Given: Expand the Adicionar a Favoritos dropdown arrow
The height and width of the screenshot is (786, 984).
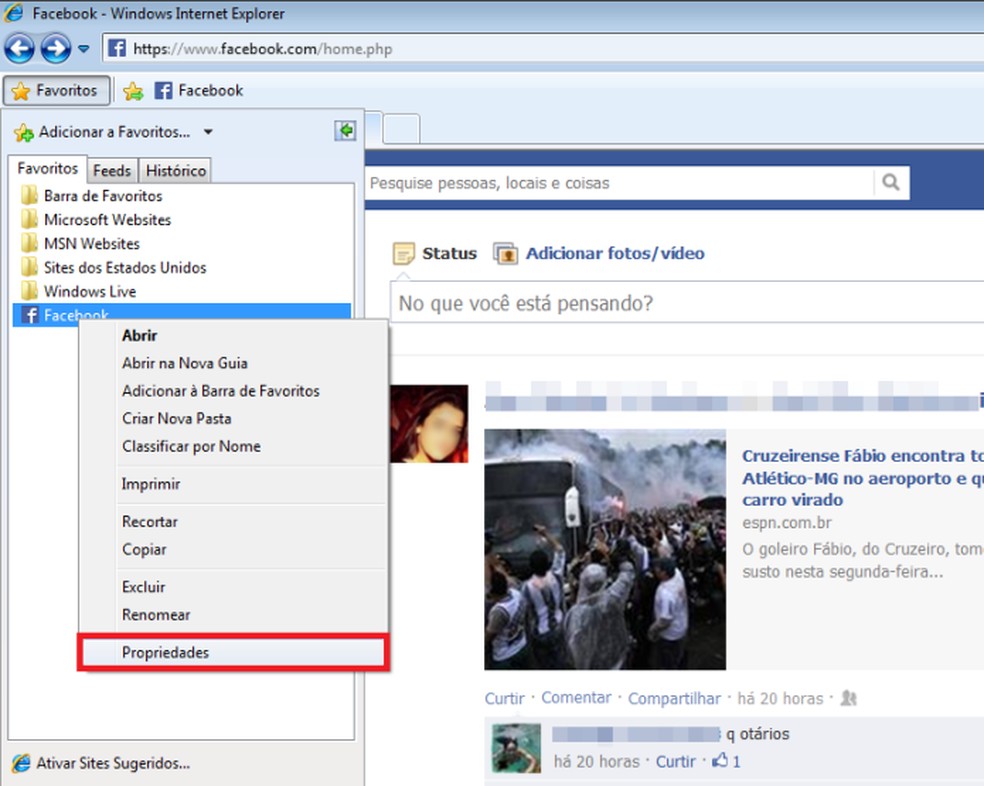Looking at the screenshot, I should 208,132.
